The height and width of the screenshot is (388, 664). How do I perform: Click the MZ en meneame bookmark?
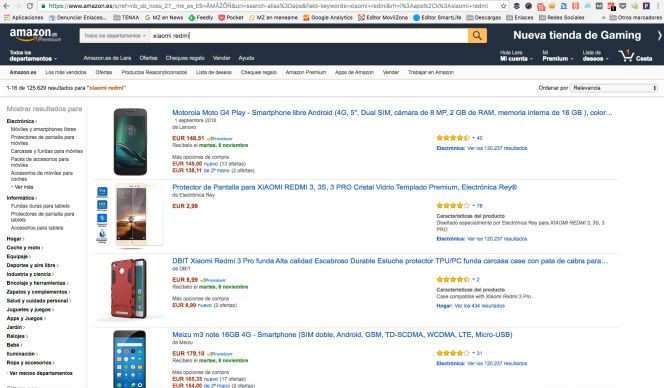273,18
